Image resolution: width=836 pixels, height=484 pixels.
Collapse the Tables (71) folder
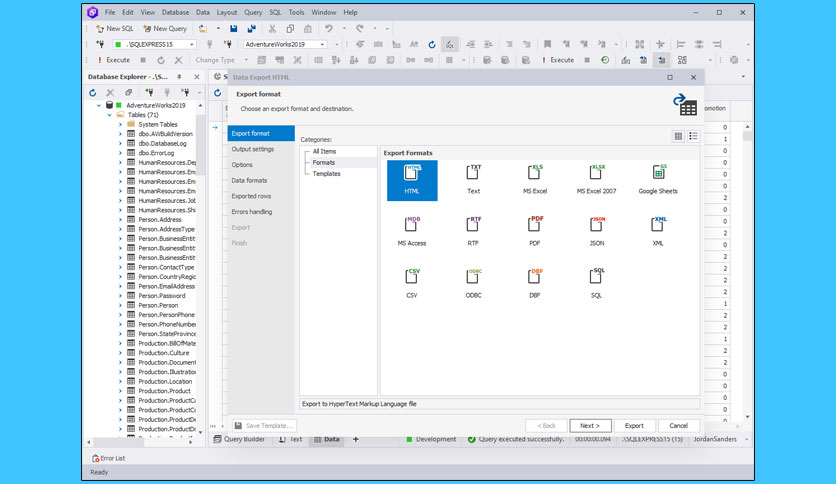pyautogui.click(x=109, y=115)
